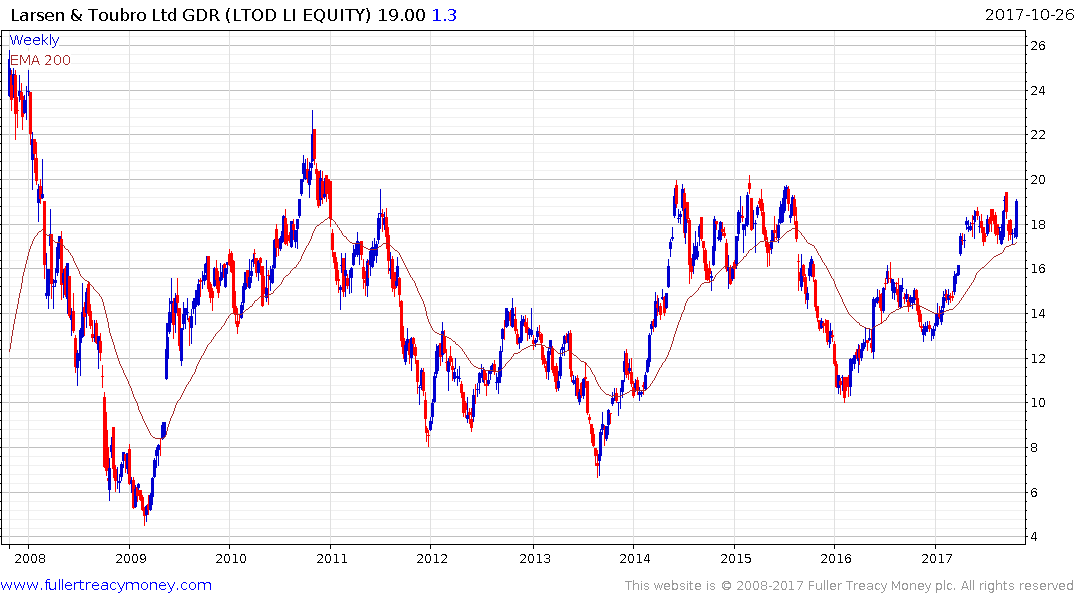Click the 2009 x-axis year label

point(130,558)
